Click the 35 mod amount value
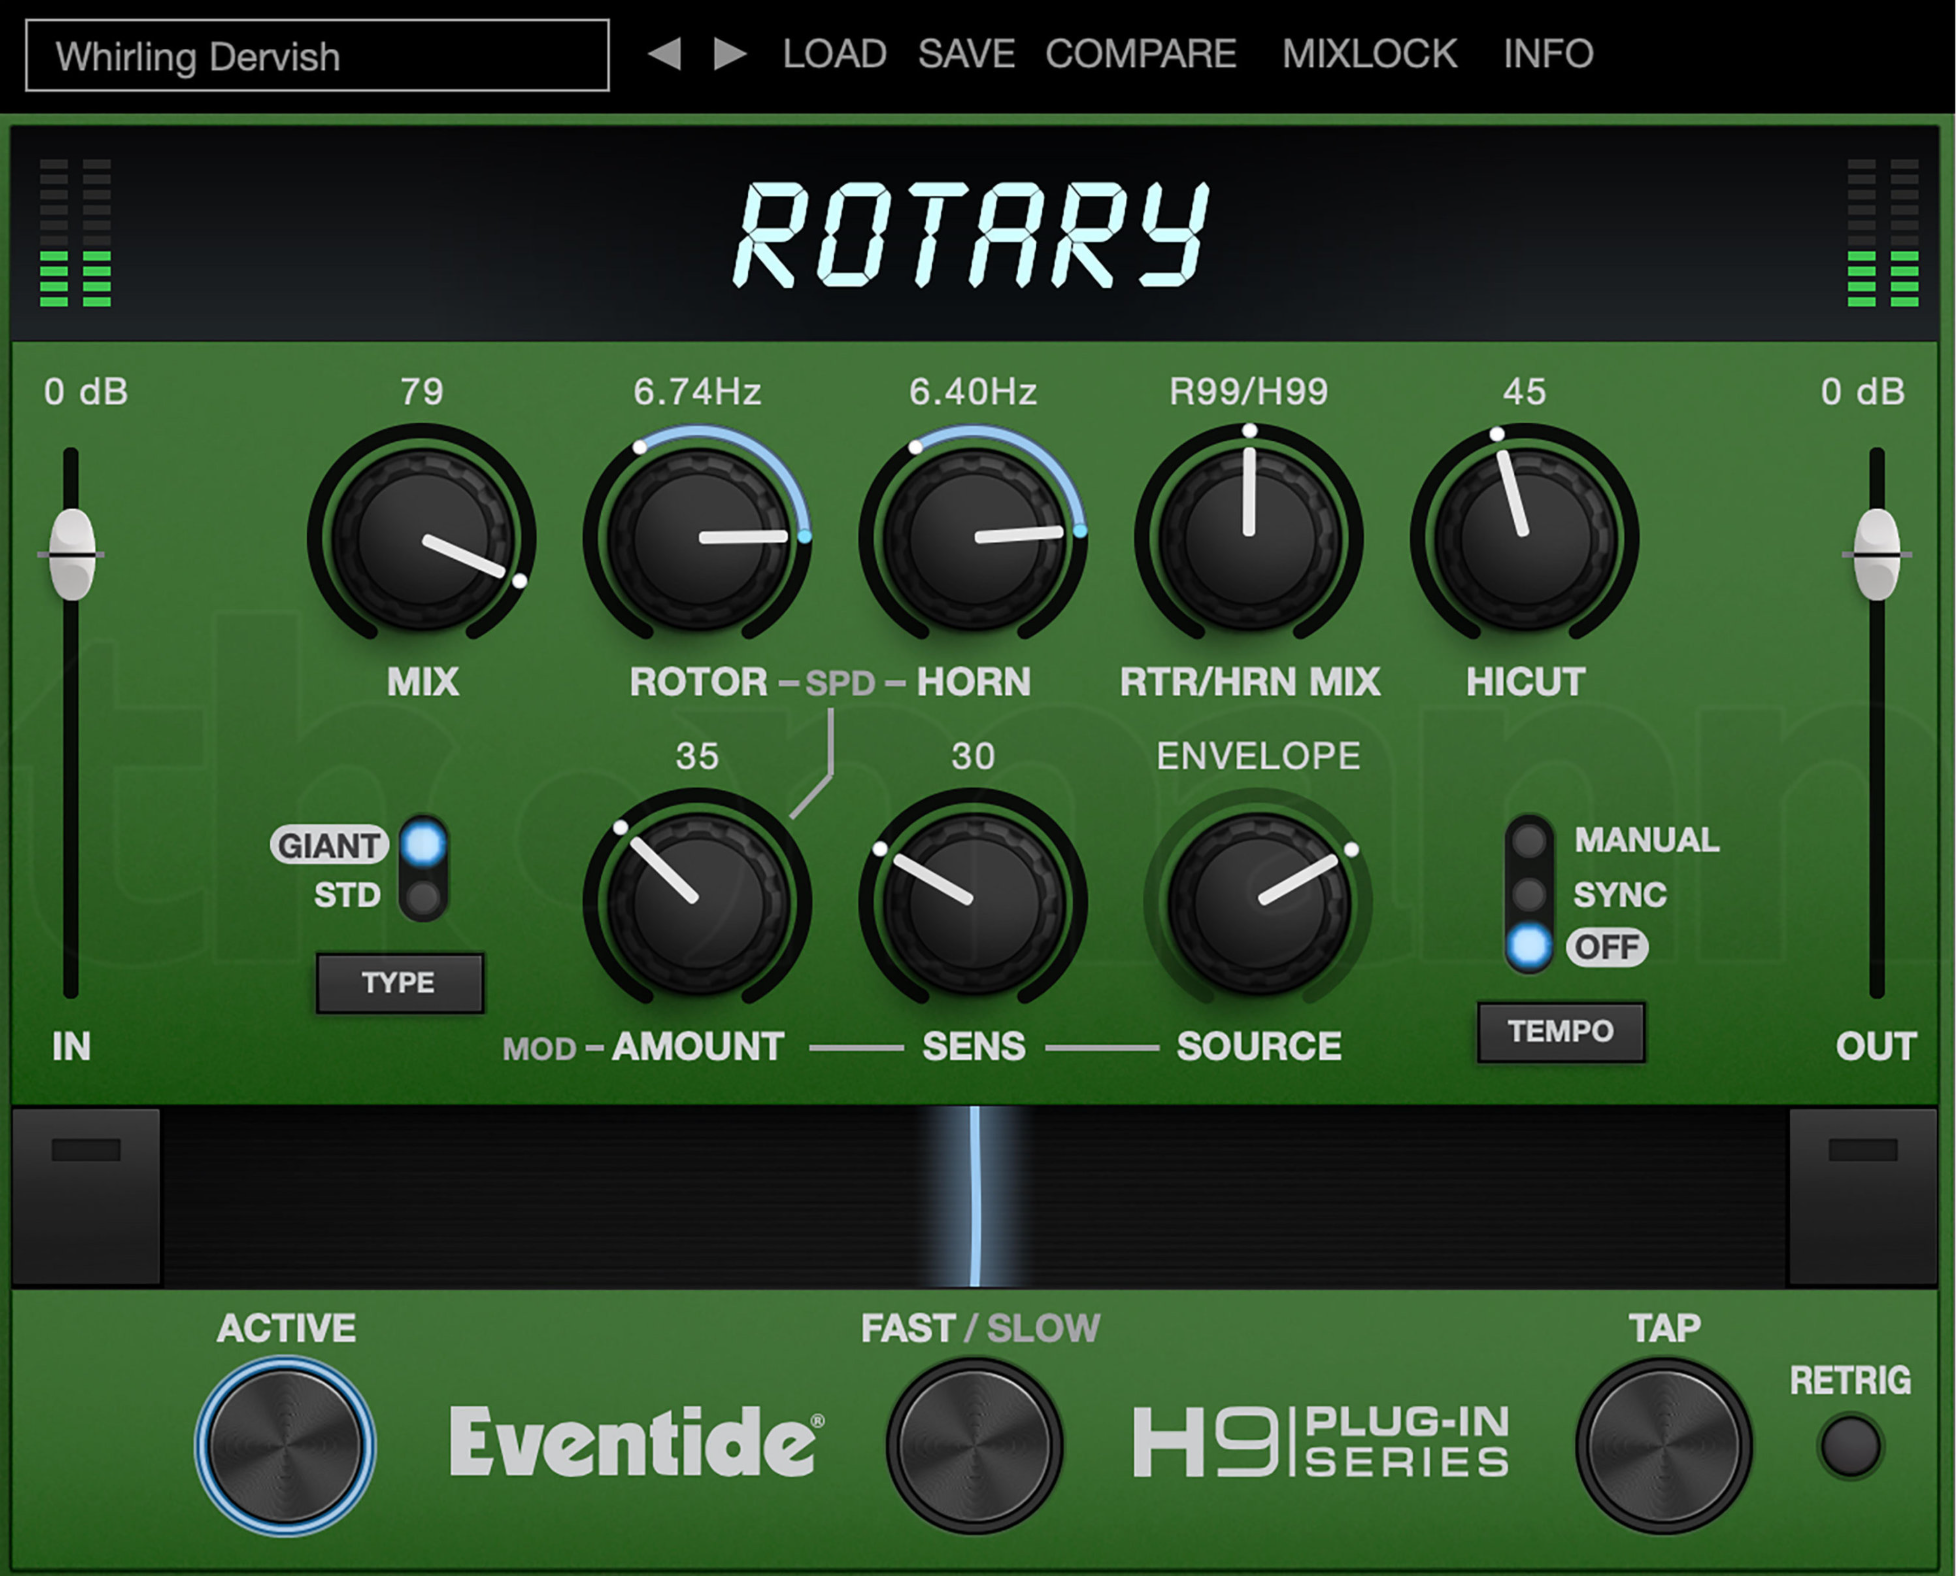Screen dimensions: 1958x1576 click(x=697, y=756)
